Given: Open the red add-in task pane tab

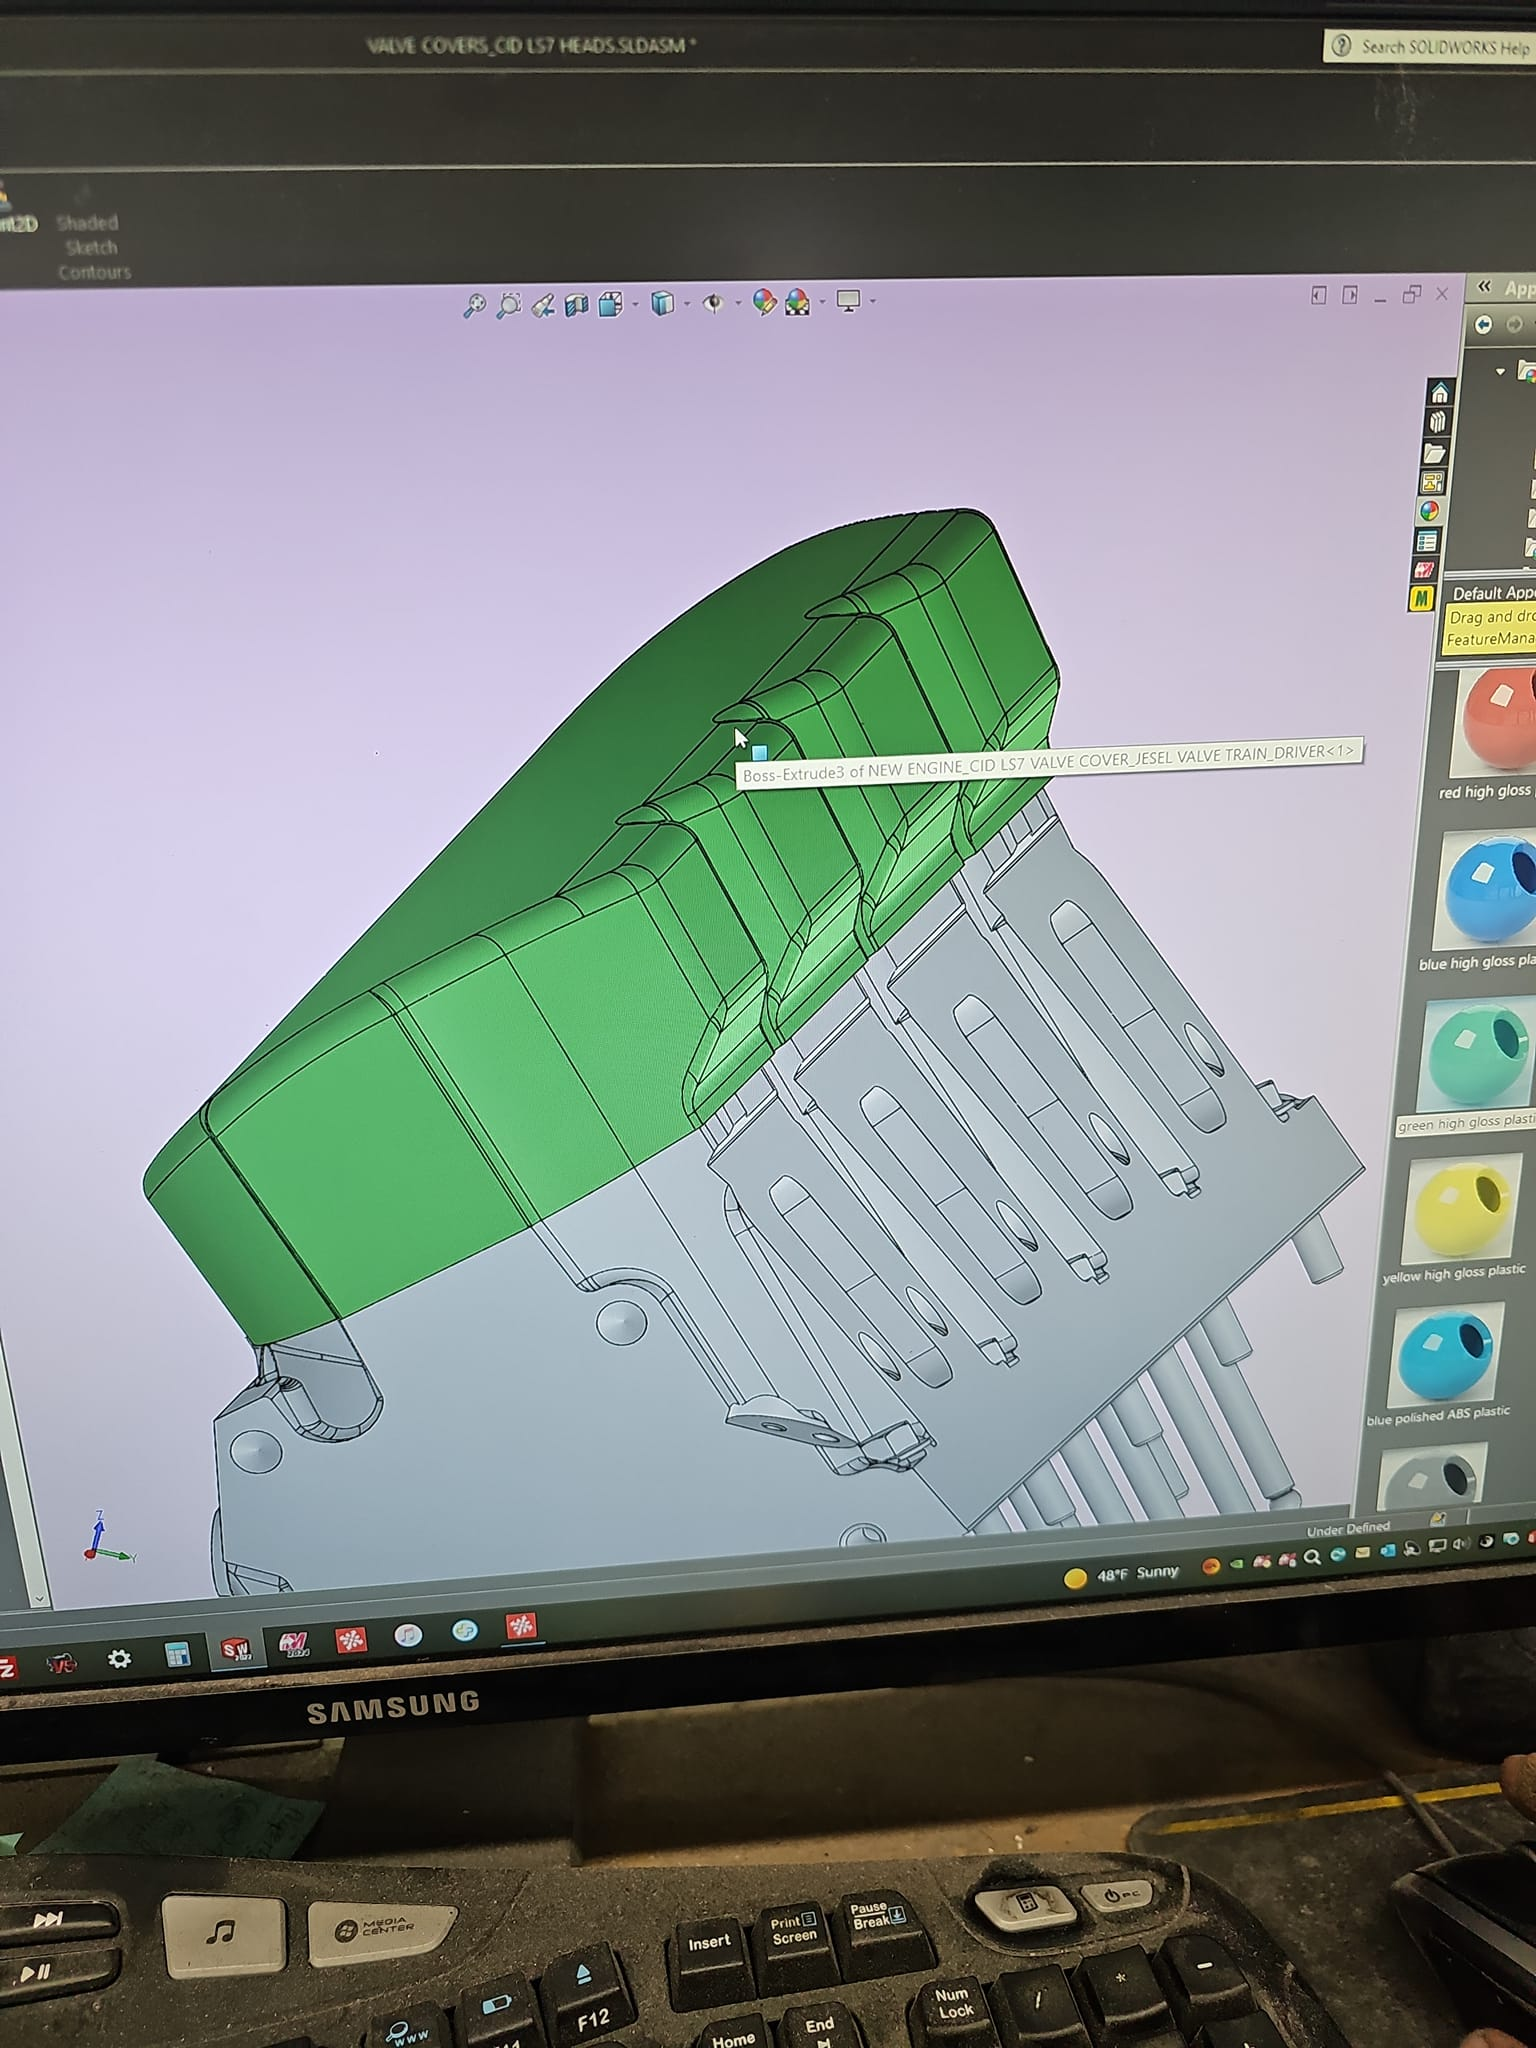Looking at the screenshot, I should pyautogui.click(x=1425, y=570).
